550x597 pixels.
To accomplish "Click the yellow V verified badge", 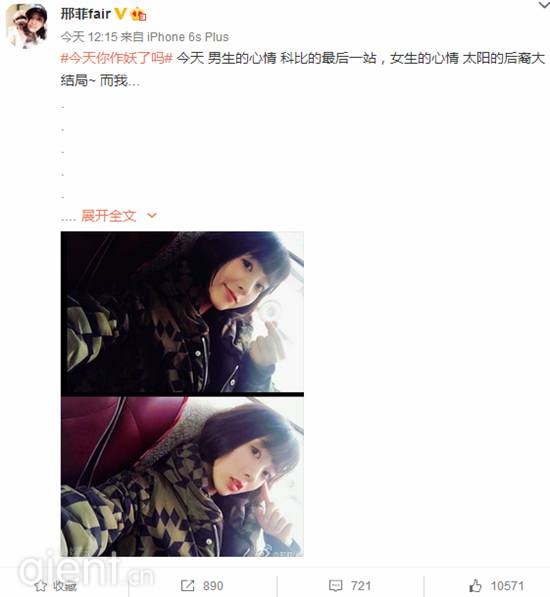I will (120, 14).
